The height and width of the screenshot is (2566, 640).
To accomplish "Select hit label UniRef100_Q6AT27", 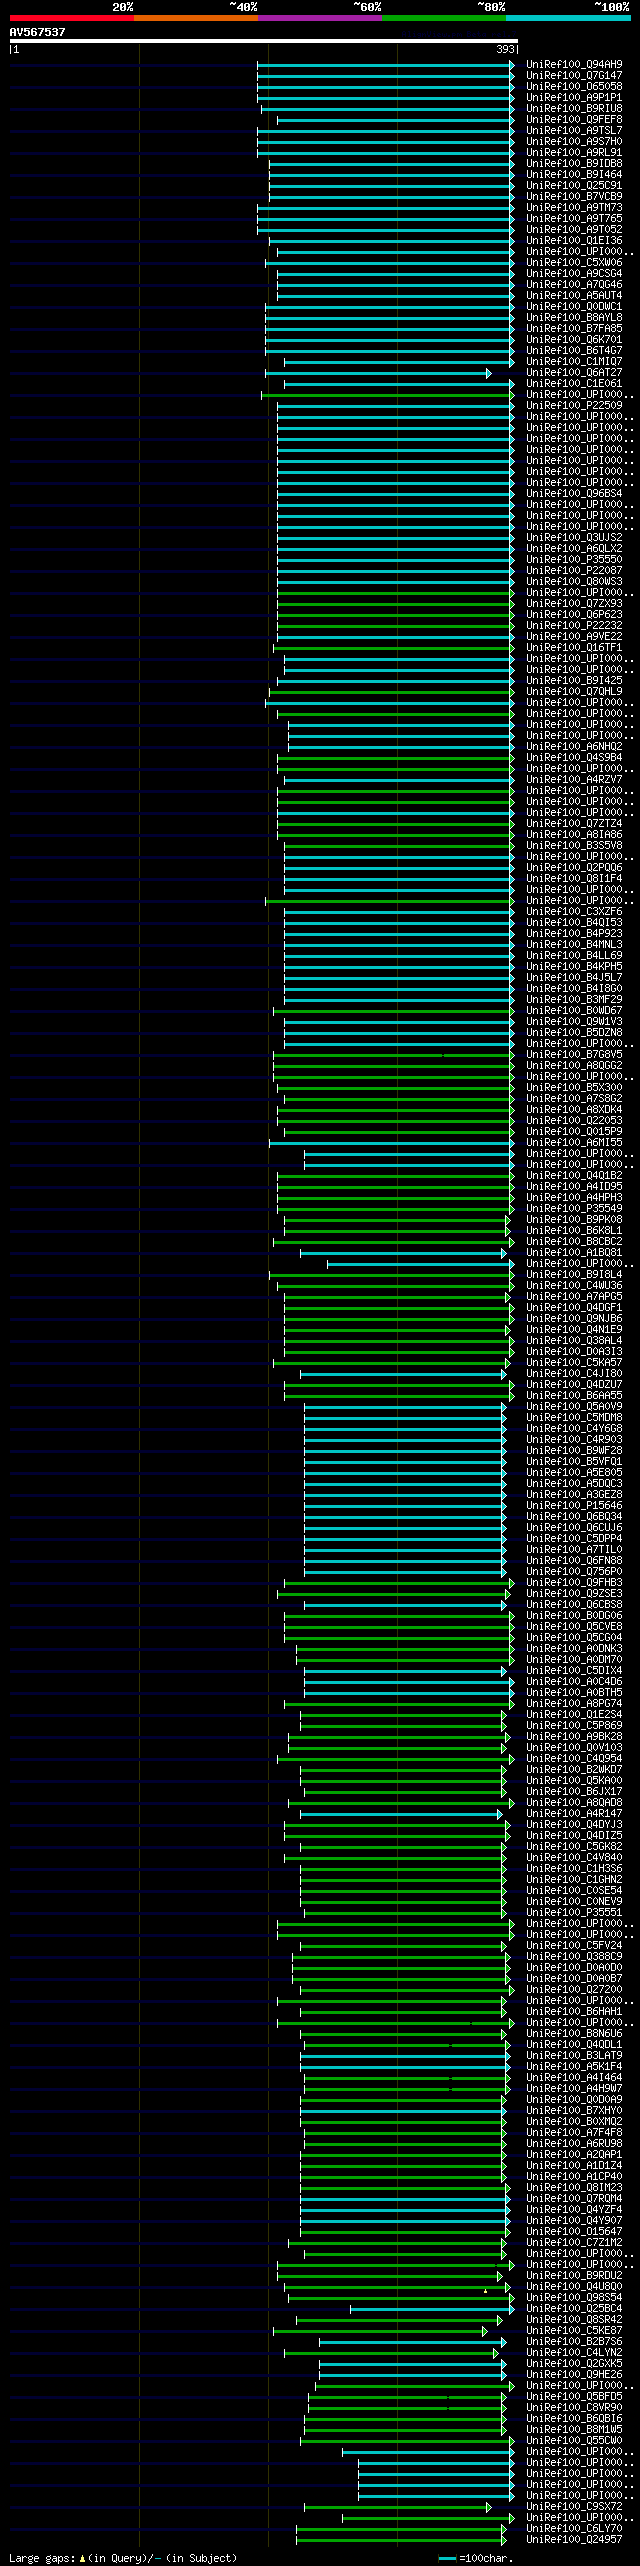I will (x=574, y=372).
